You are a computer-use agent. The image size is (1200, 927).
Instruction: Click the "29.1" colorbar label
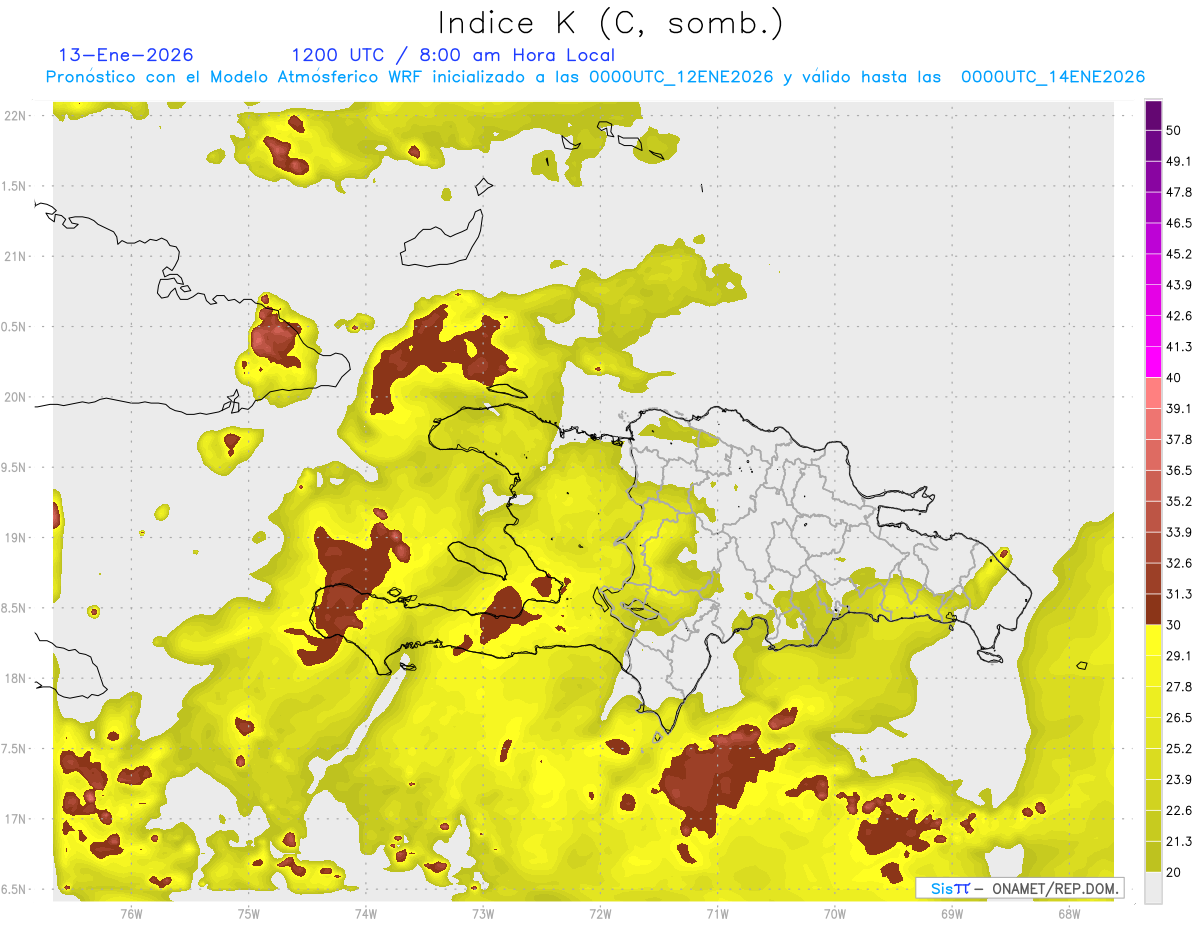pos(1179,656)
